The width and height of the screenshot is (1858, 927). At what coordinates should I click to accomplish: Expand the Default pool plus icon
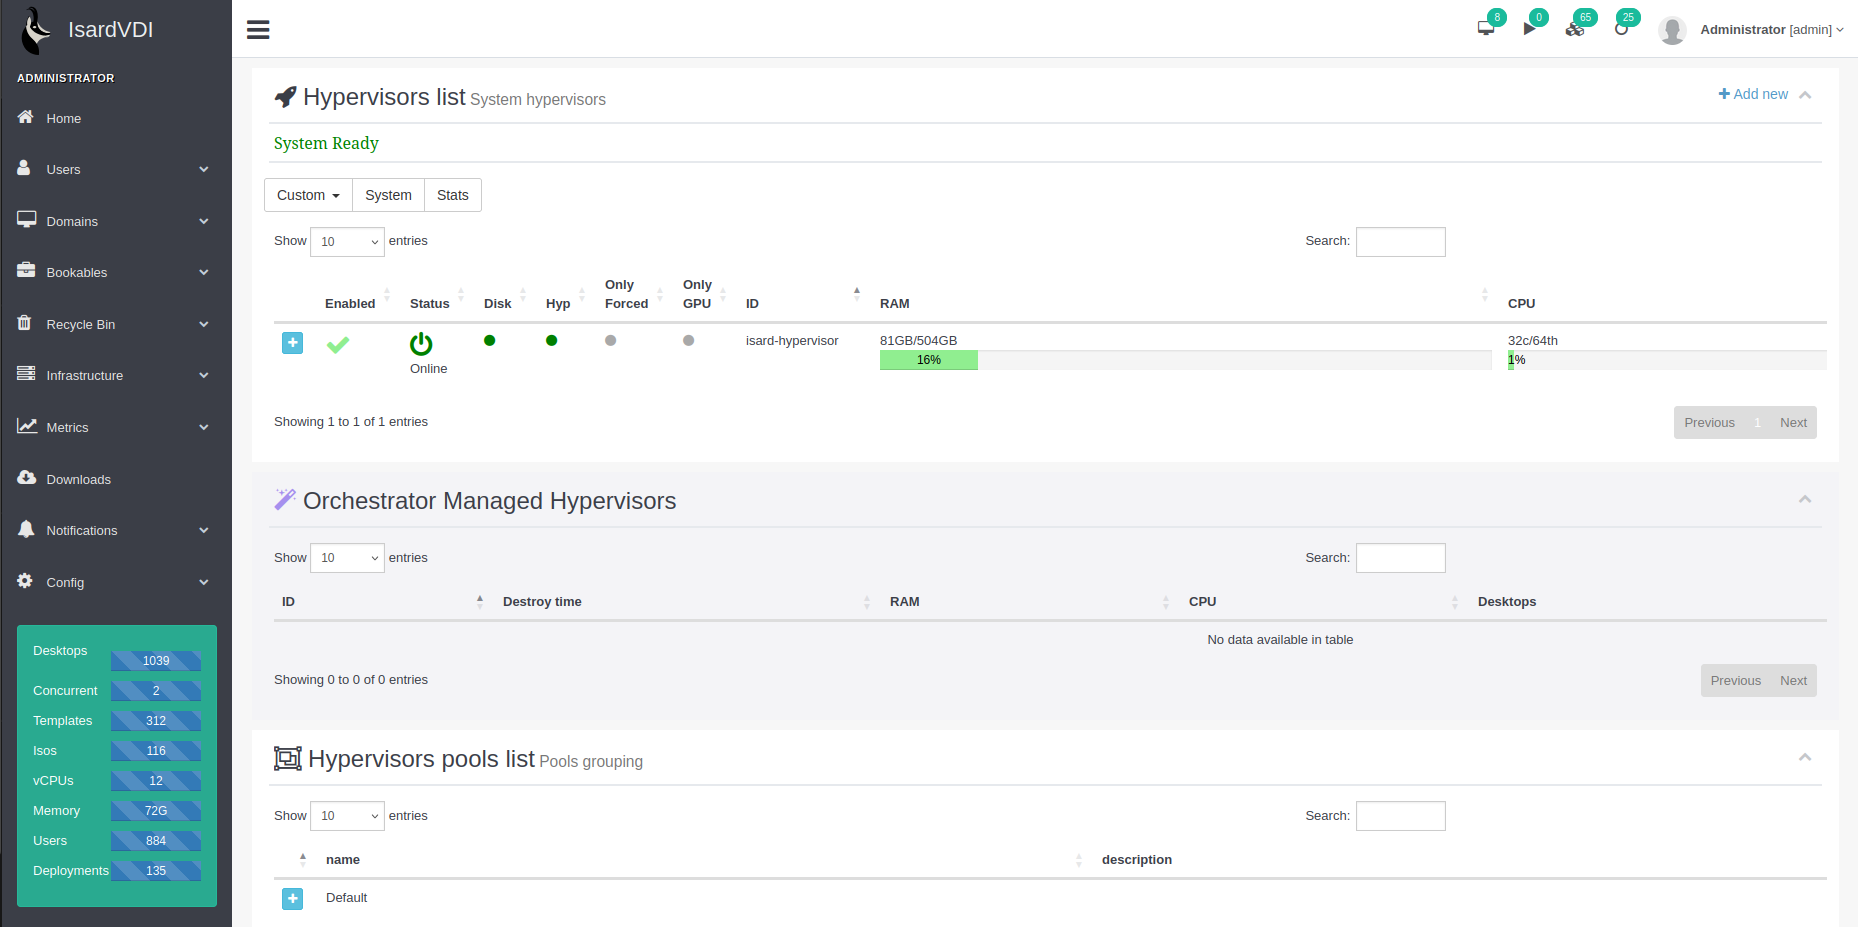[292, 898]
